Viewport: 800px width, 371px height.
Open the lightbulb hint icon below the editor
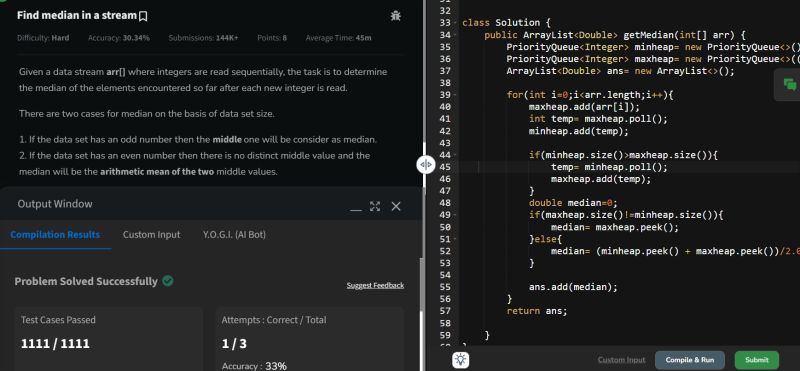click(x=461, y=359)
